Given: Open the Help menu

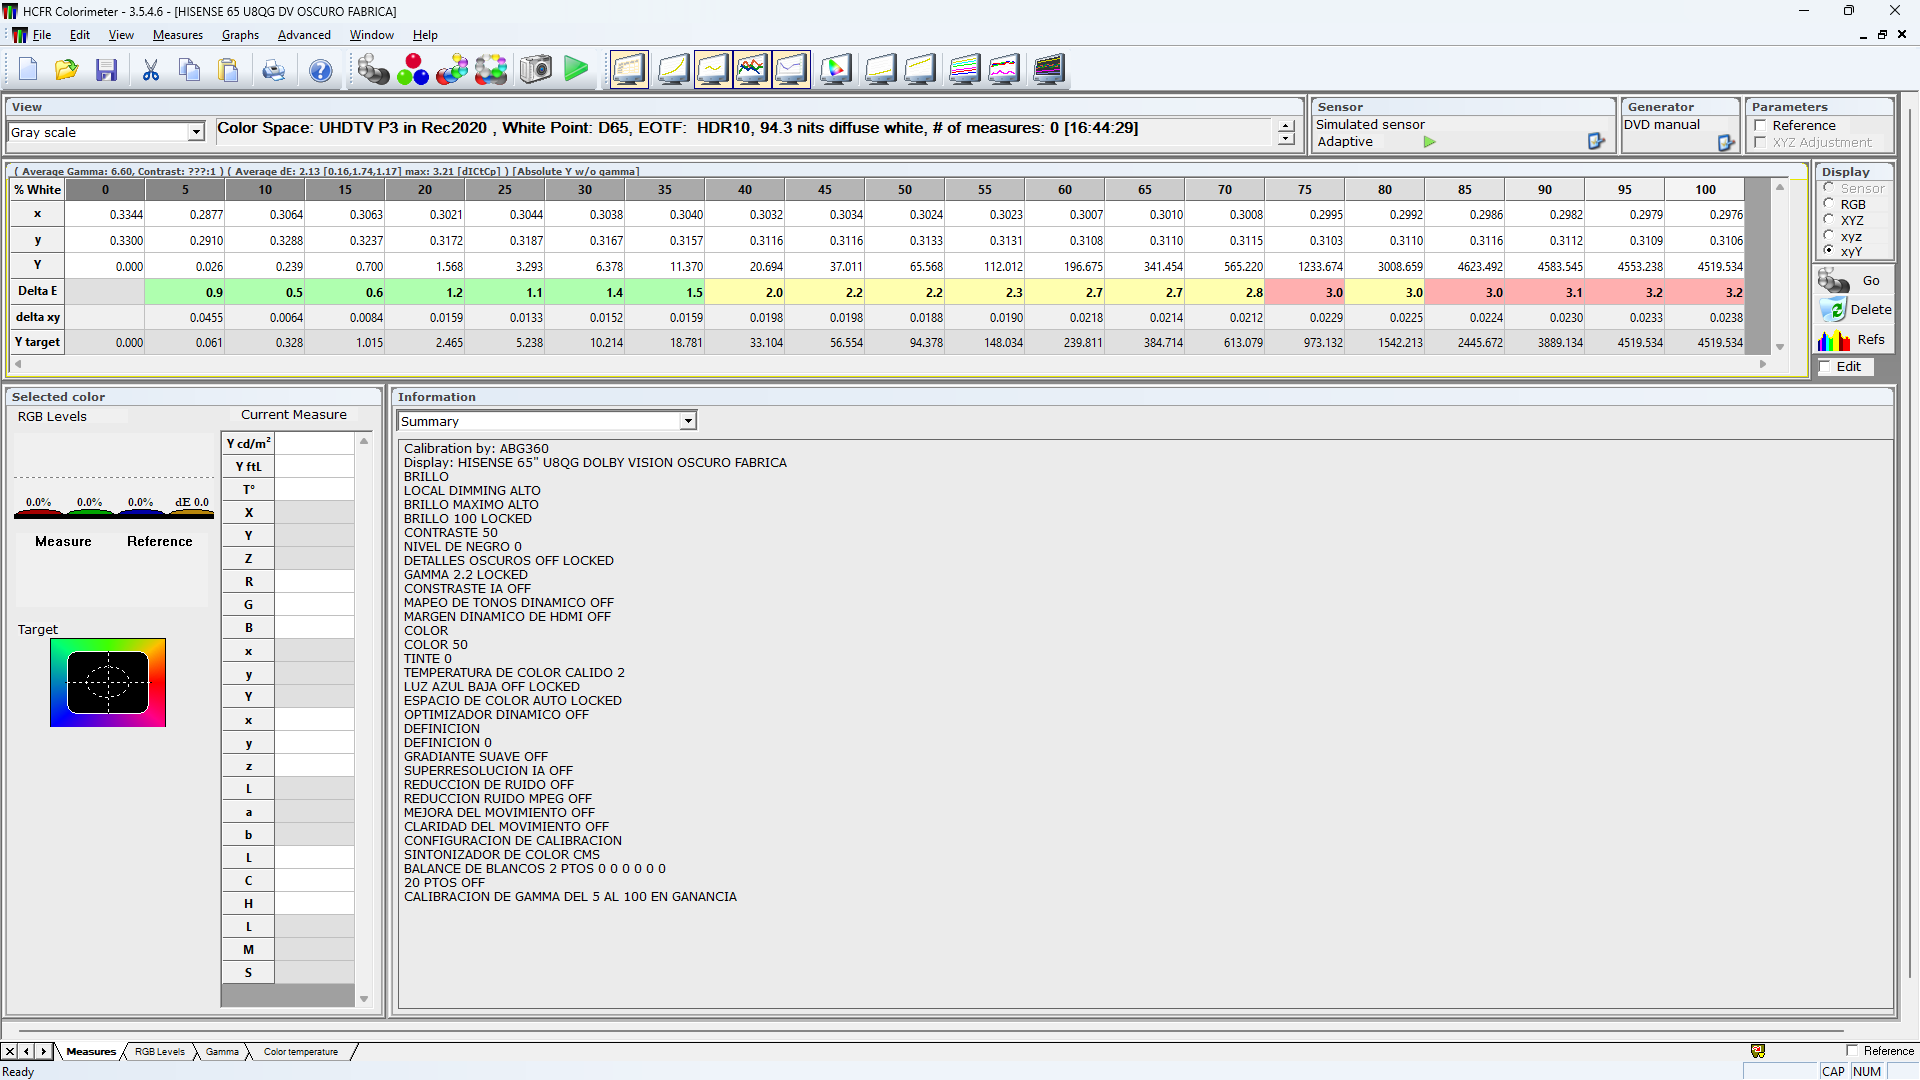Looking at the screenshot, I should (x=425, y=34).
